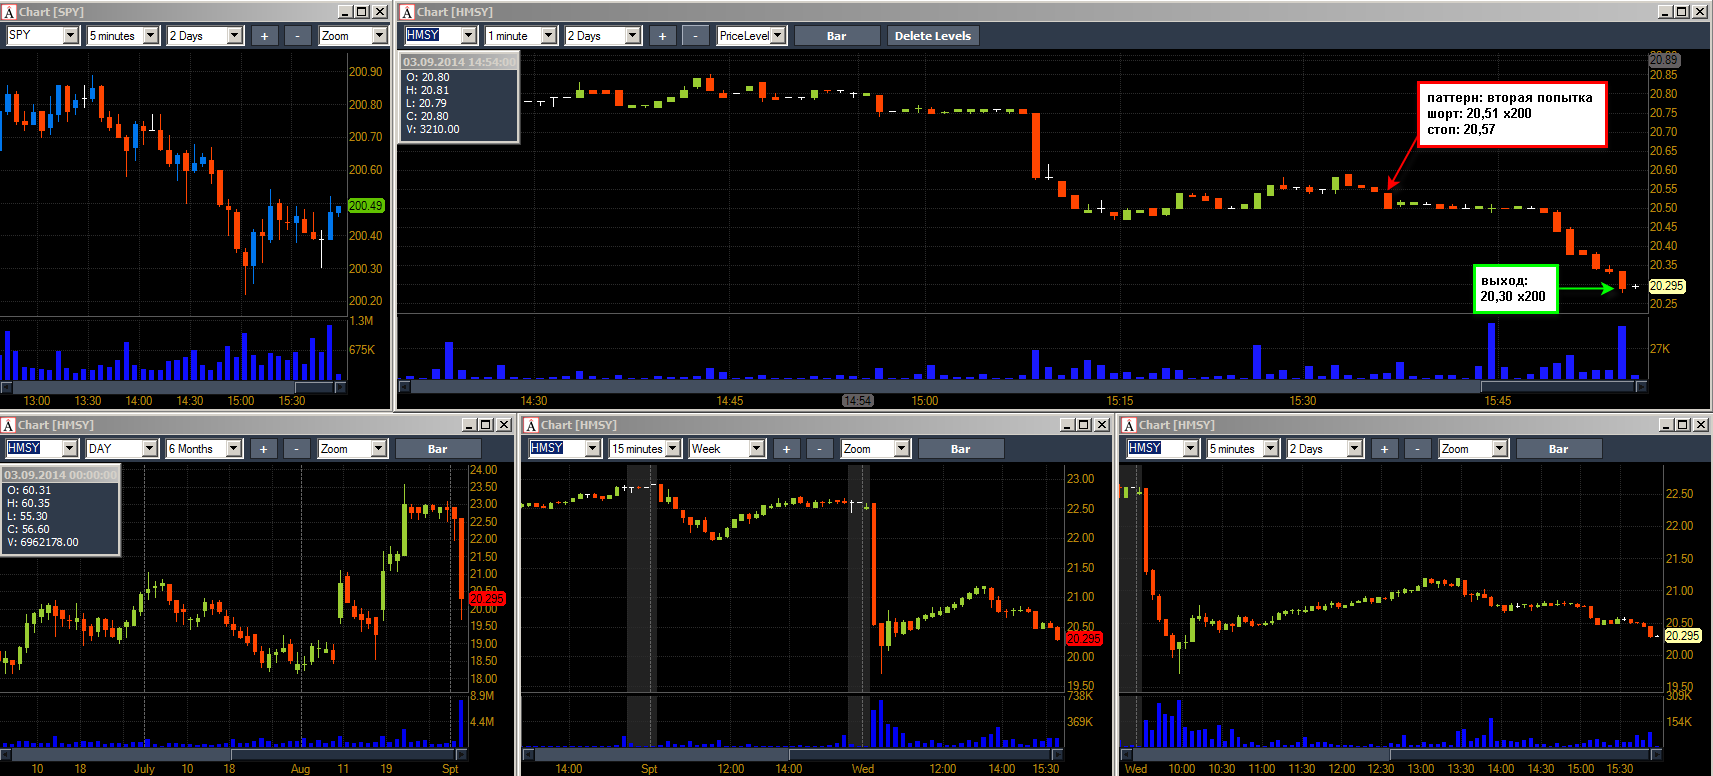
Task: Click the app icon in HMSY 1 minute chart title bar
Action: (x=407, y=12)
